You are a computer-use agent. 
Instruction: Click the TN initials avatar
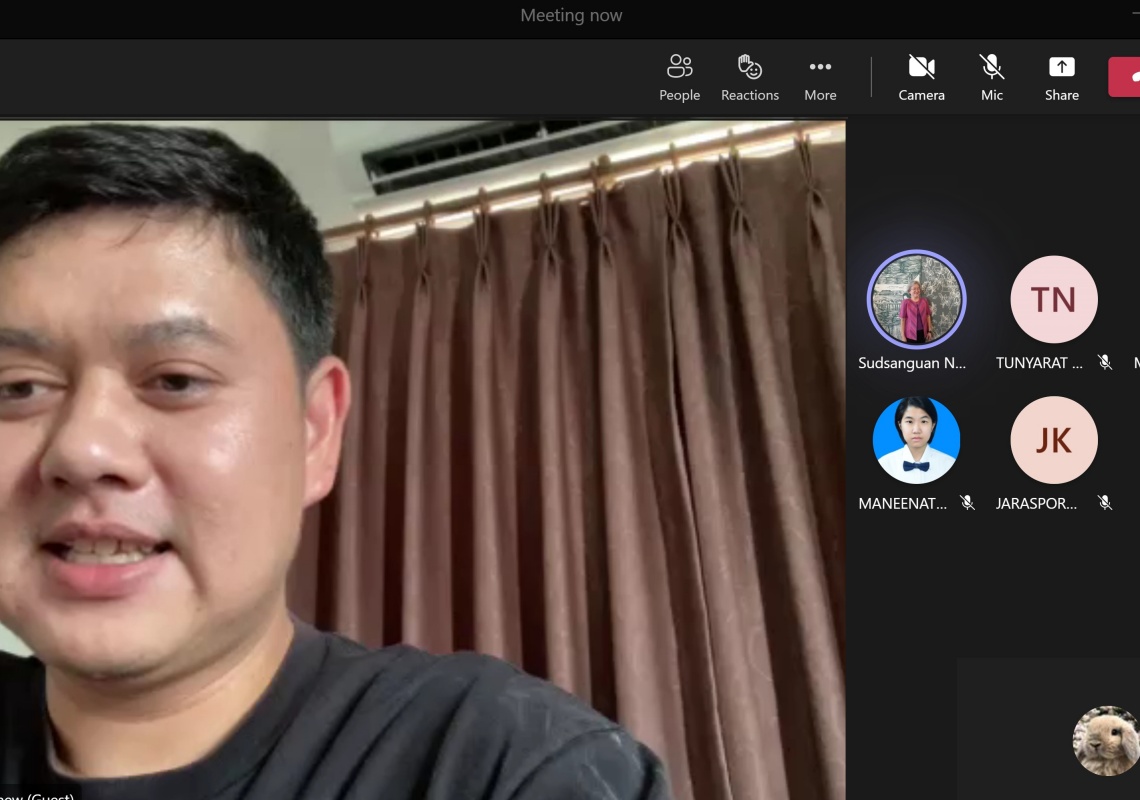pyautogui.click(x=1054, y=299)
